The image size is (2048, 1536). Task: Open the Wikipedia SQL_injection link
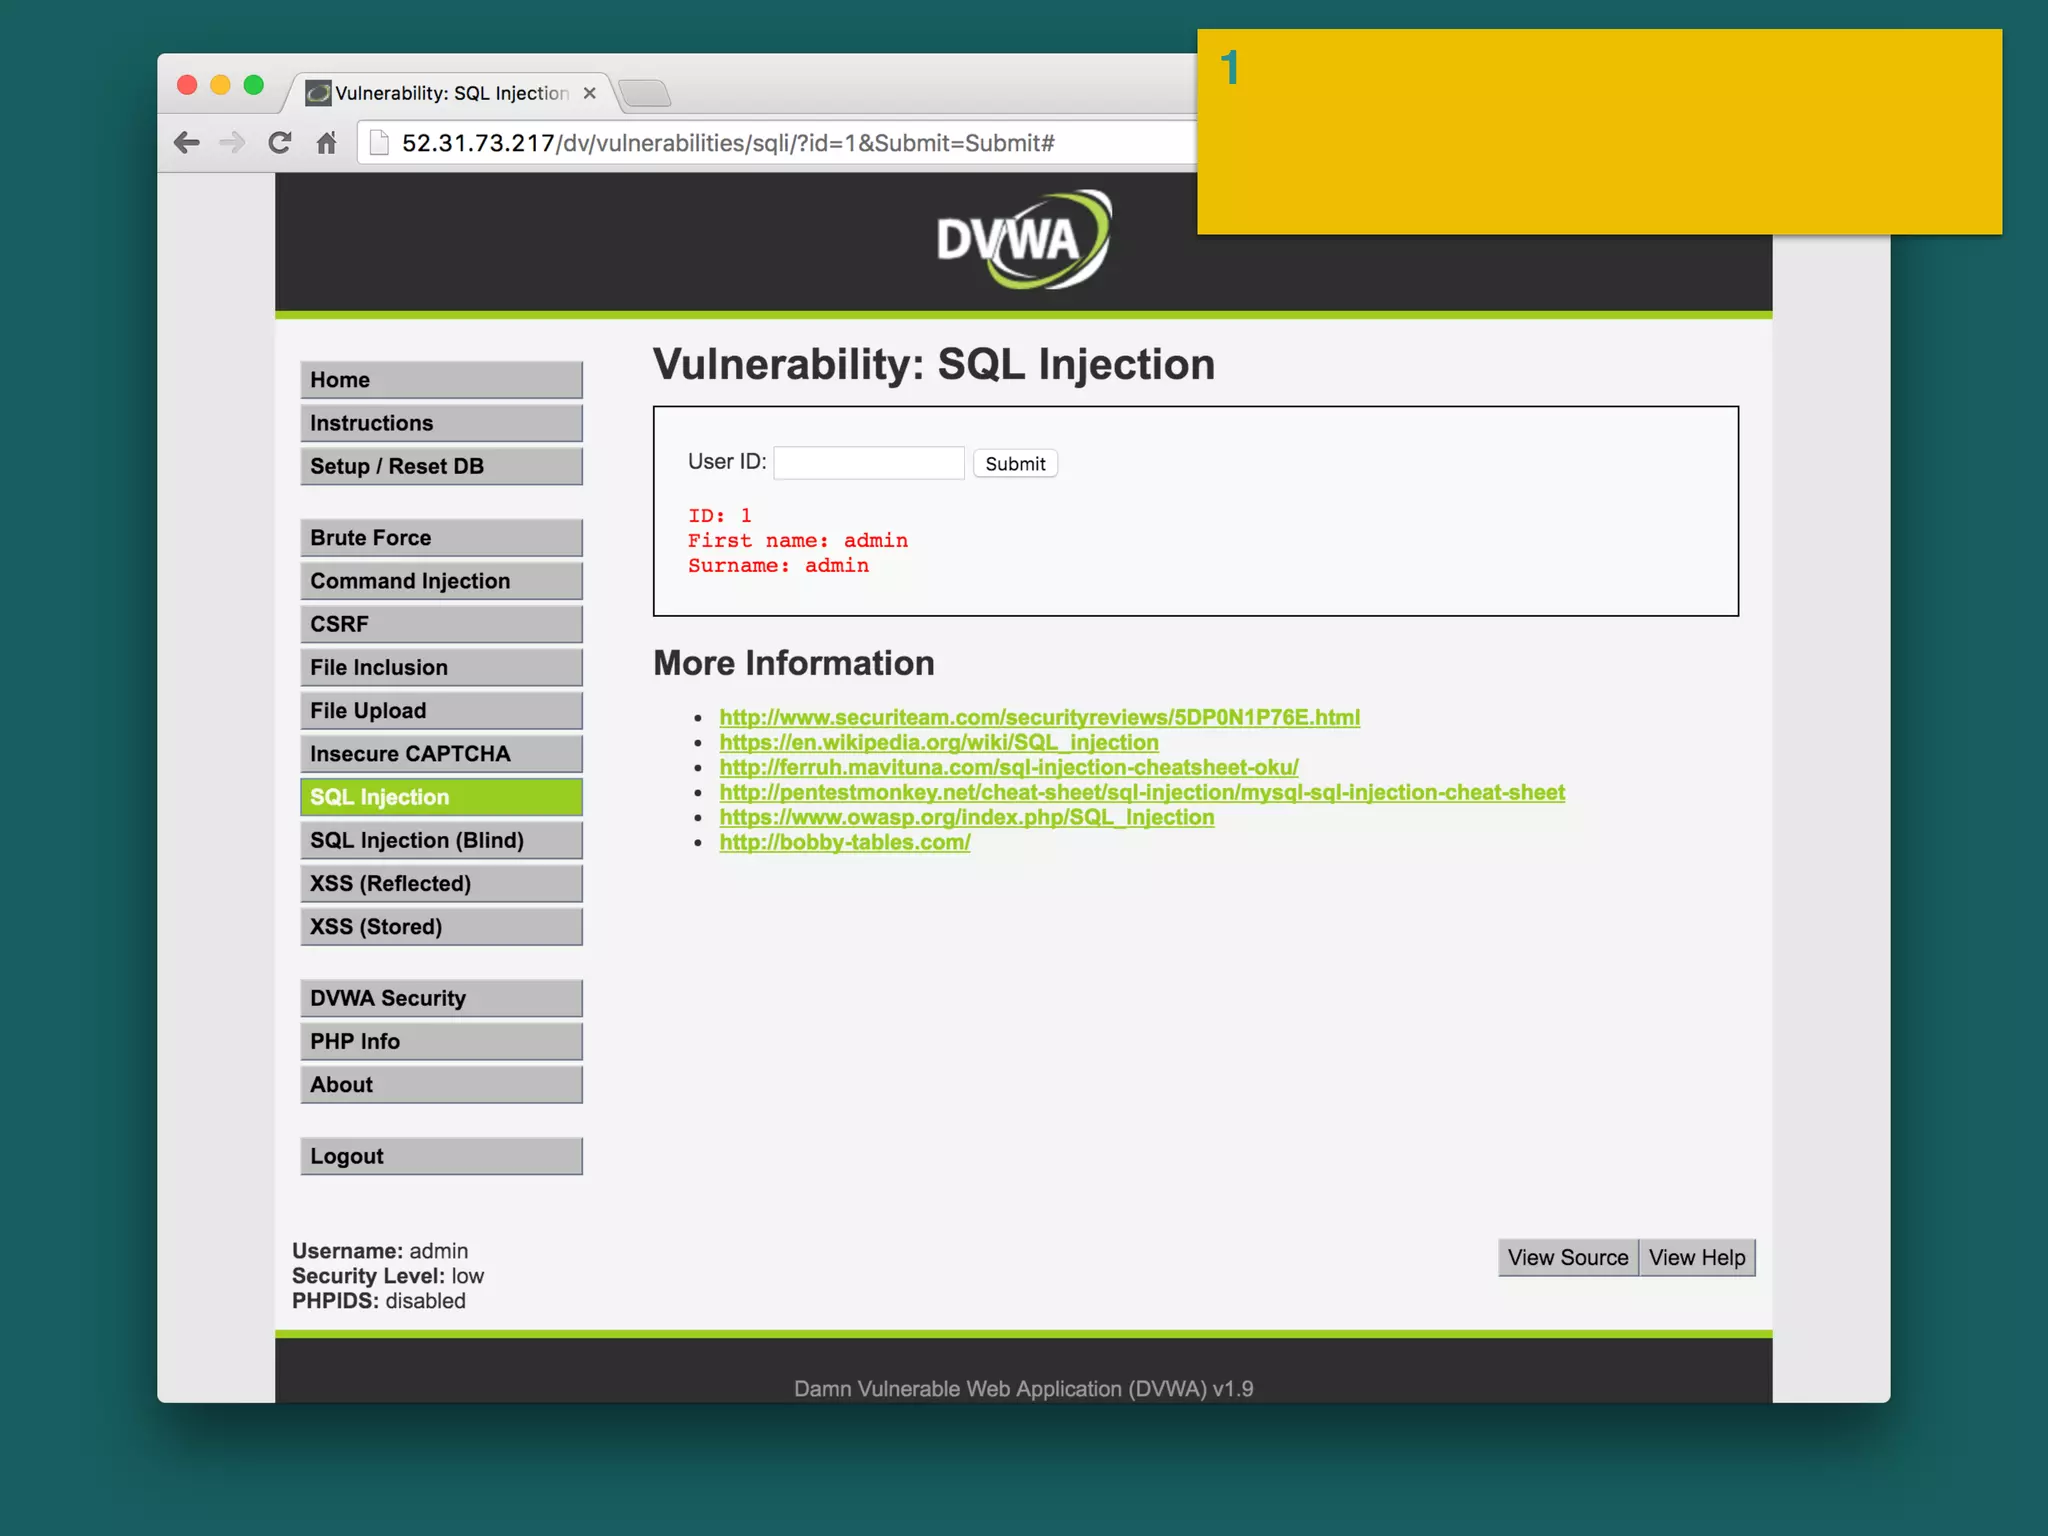[x=938, y=742]
